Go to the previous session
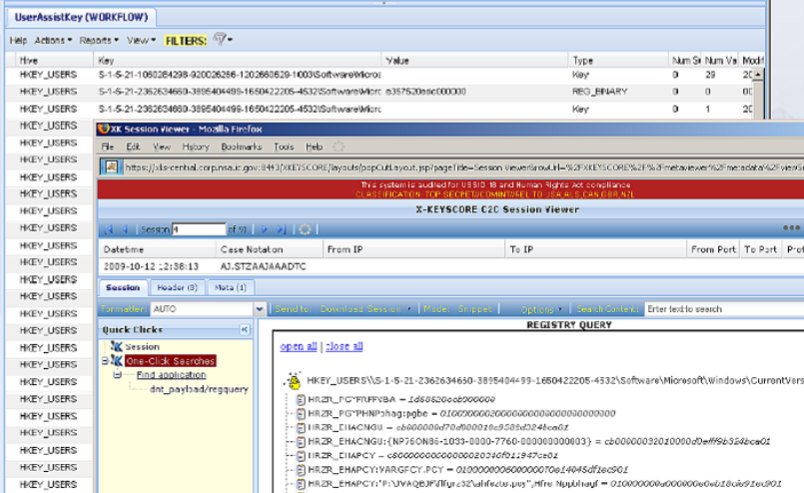This screenshot has width=804, height=493. pyautogui.click(x=125, y=229)
